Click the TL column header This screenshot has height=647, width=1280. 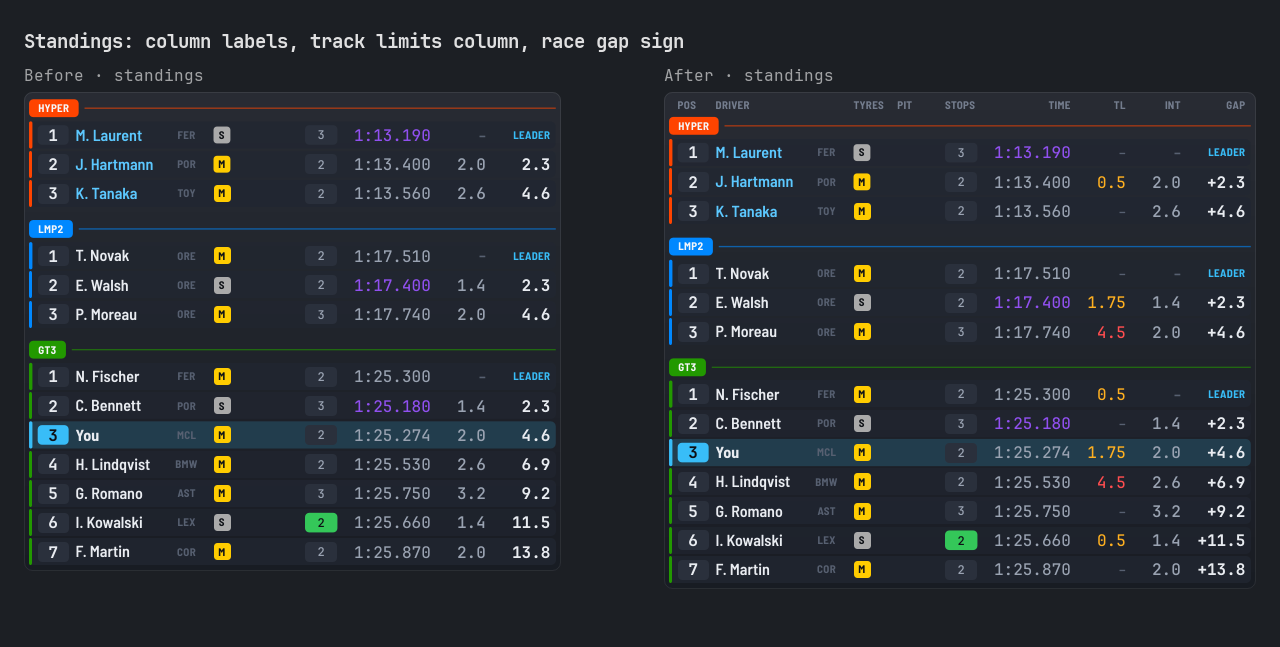pyautogui.click(x=1120, y=106)
